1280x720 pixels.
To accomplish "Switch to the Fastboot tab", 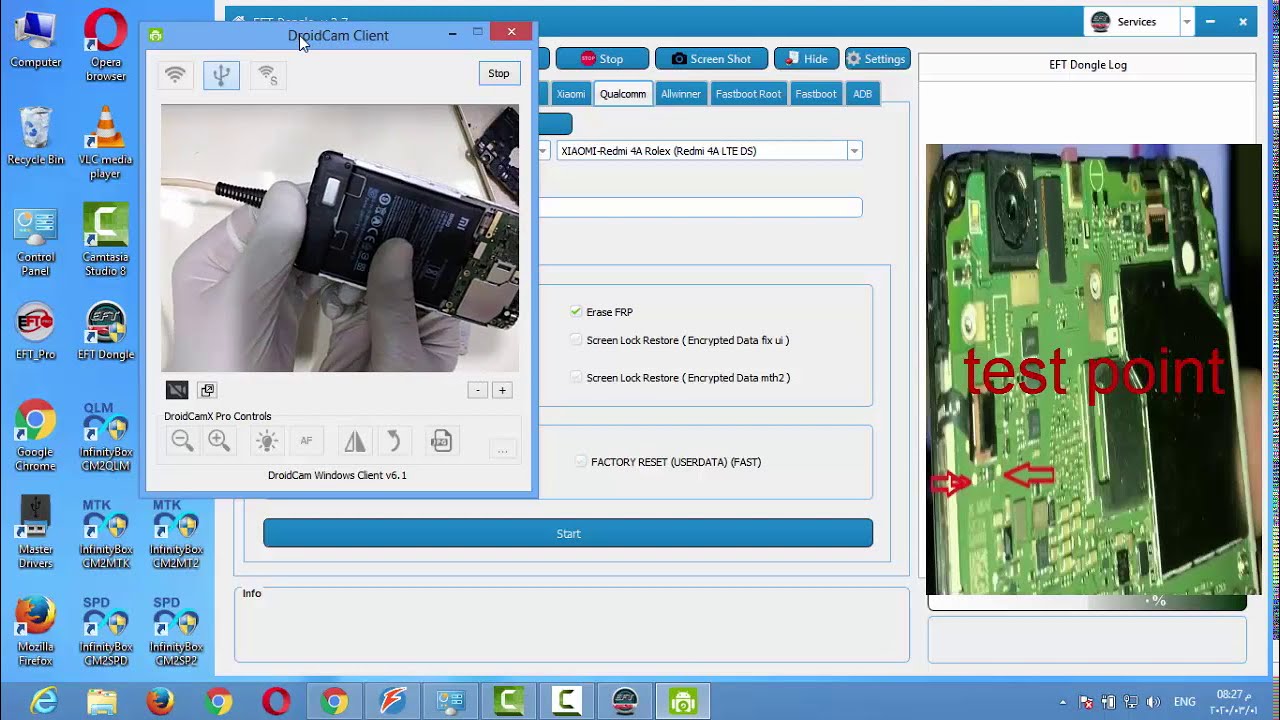I will (815, 94).
